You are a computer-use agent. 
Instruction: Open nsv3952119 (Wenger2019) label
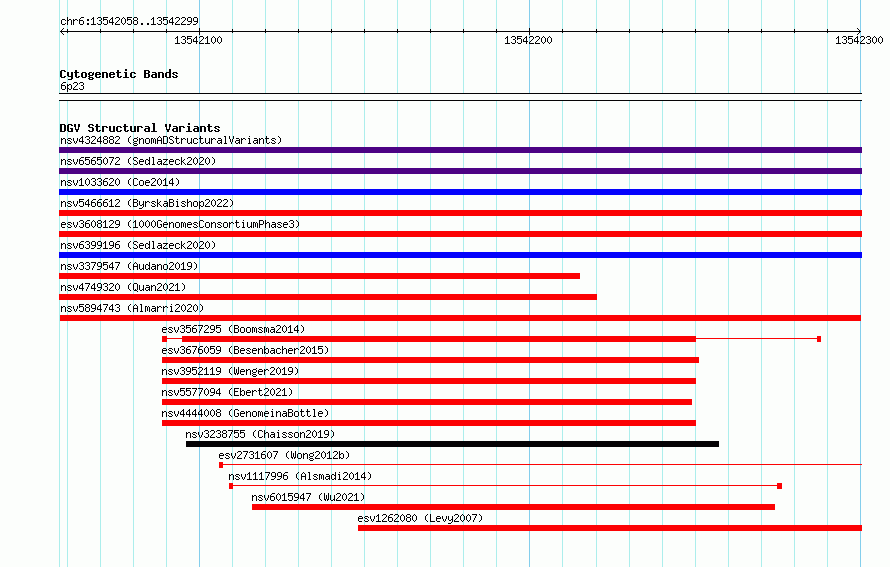(x=230, y=371)
